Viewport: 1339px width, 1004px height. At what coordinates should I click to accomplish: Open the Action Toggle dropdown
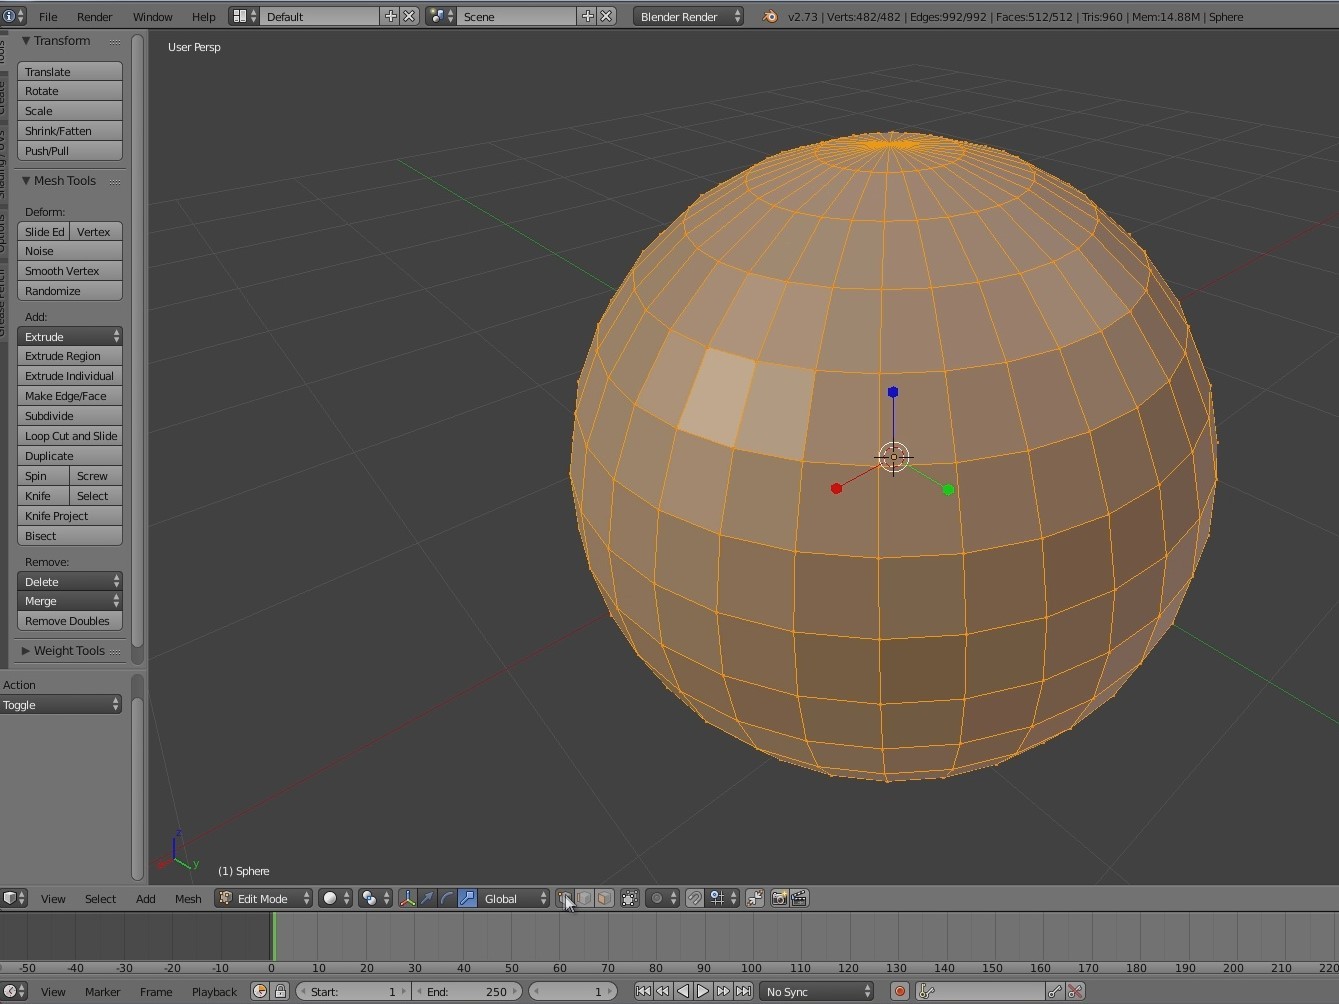tap(61, 705)
